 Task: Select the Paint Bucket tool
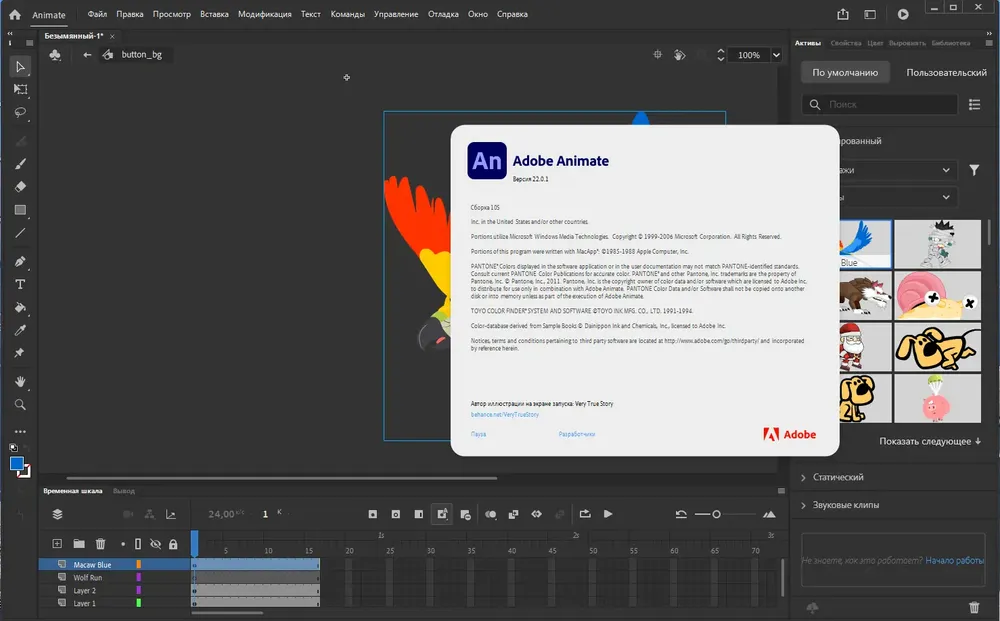(20, 307)
